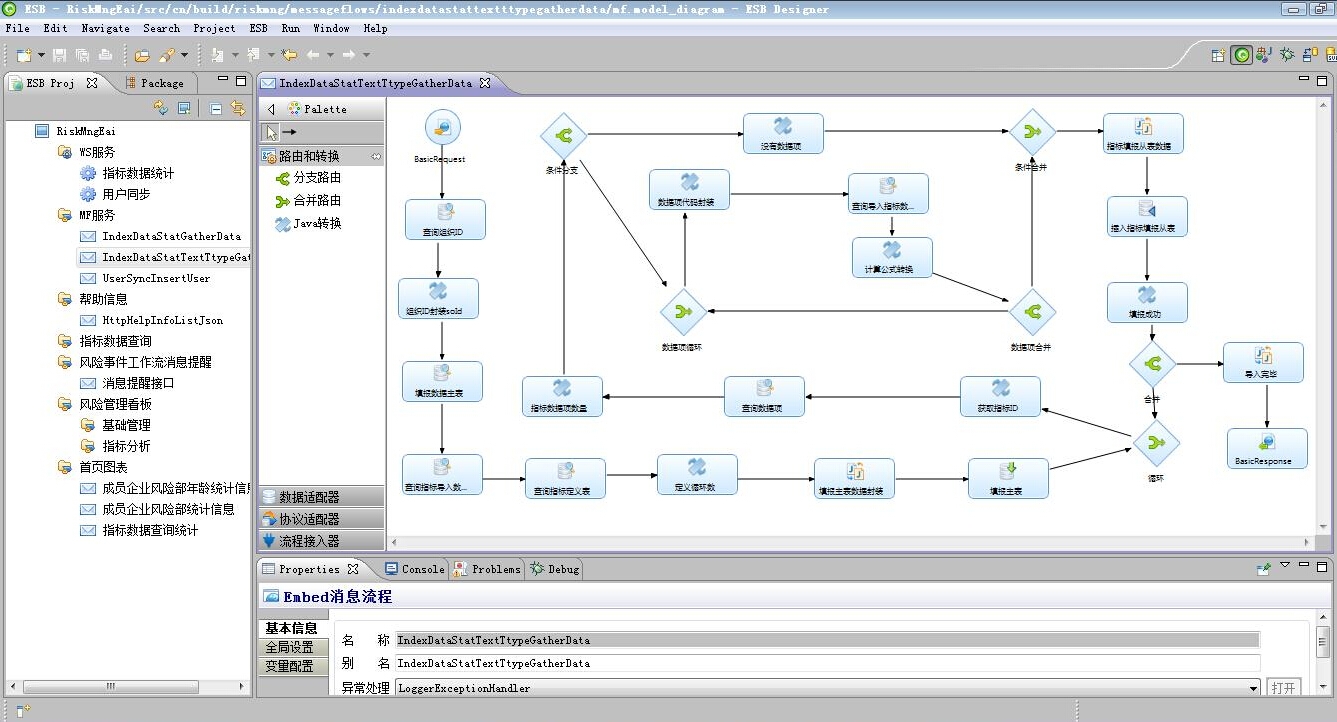The width and height of the screenshot is (1337, 722).
Task: Collapse the 路由和转换 palette drawer
Action: click(322, 156)
